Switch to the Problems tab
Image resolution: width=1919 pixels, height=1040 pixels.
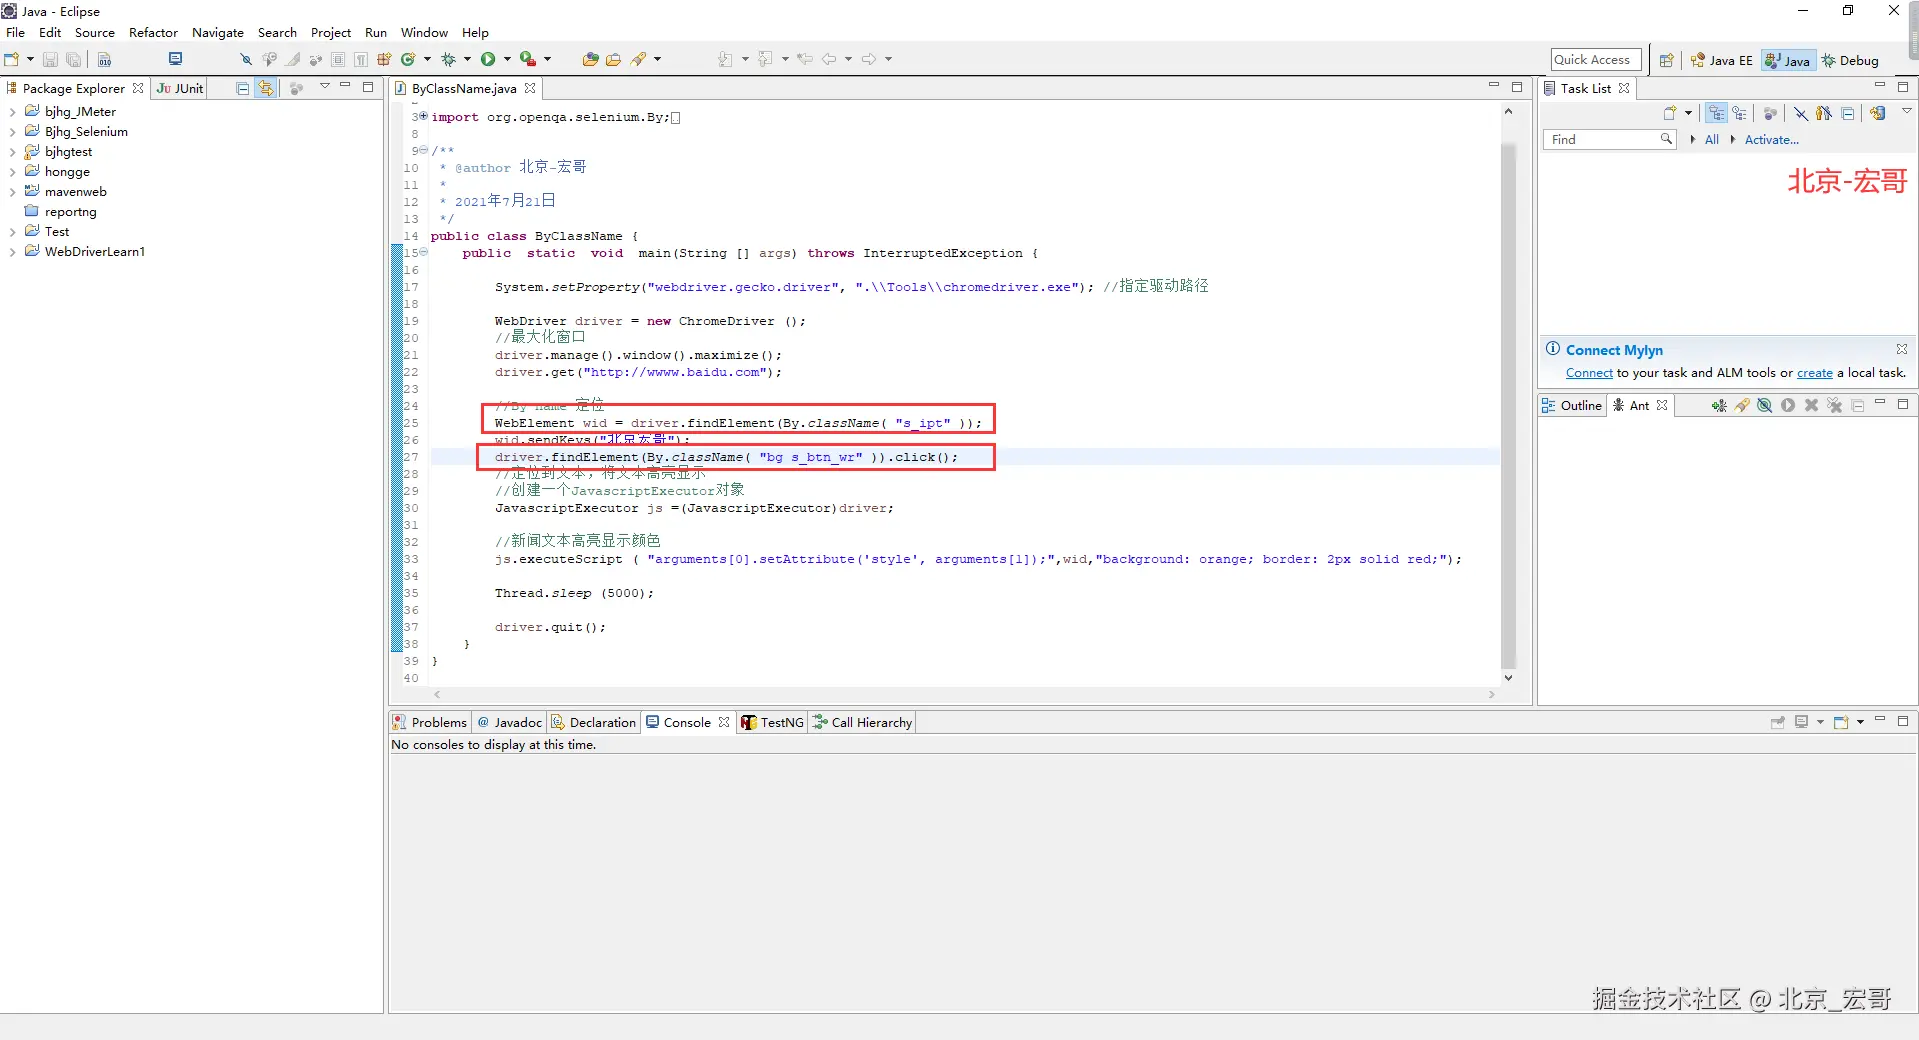coord(429,722)
